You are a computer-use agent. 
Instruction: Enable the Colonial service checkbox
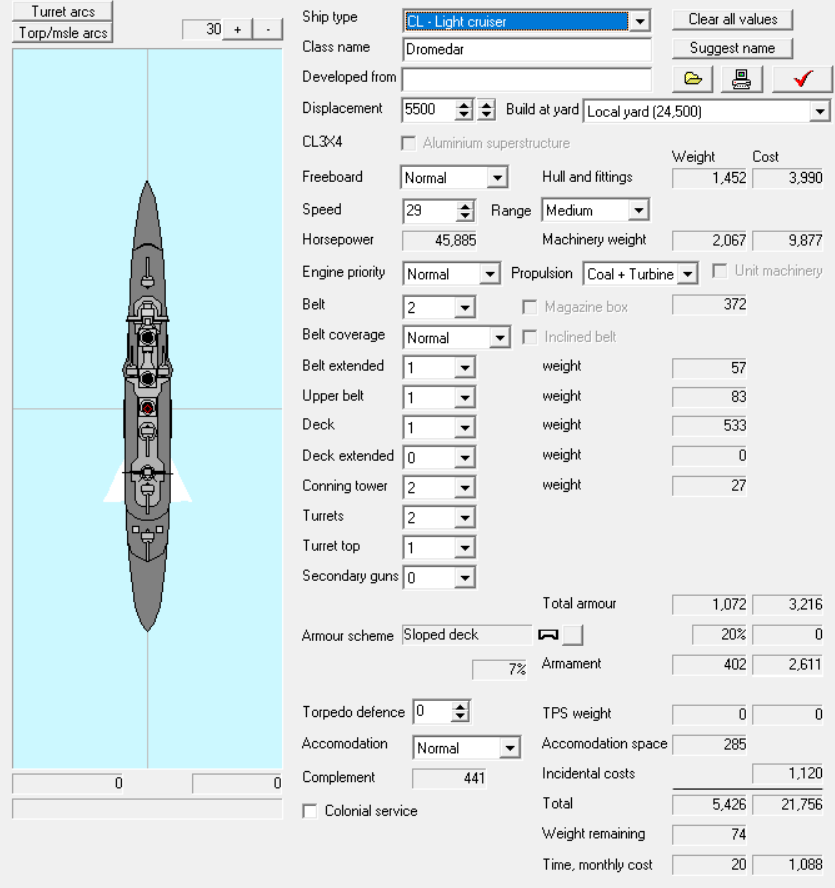click(310, 811)
